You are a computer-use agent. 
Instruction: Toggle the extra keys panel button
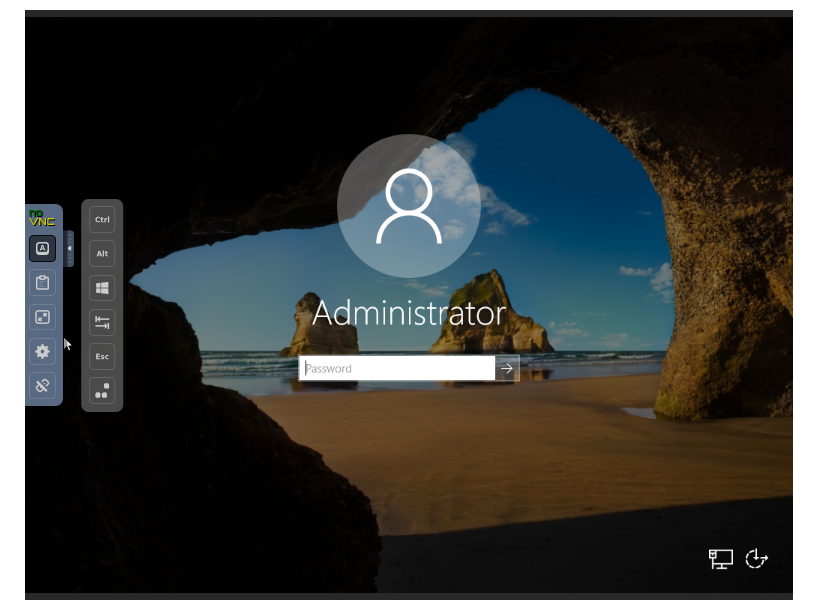[x=42, y=248]
